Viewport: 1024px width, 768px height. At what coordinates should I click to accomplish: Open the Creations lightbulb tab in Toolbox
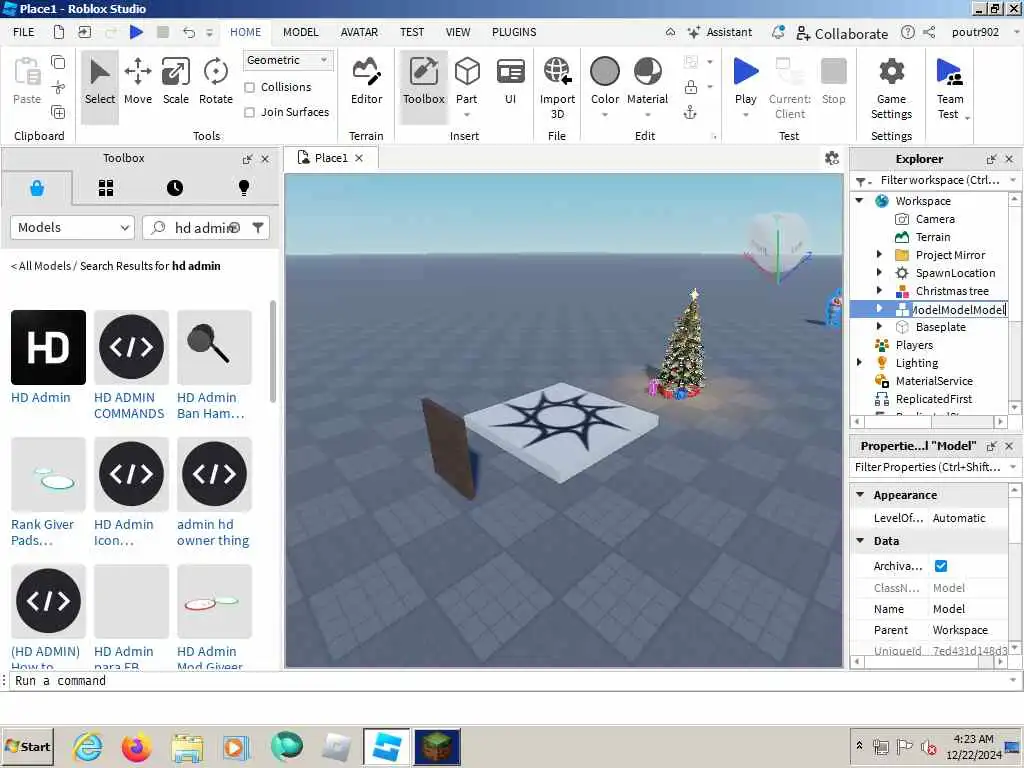(x=244, y=188)
